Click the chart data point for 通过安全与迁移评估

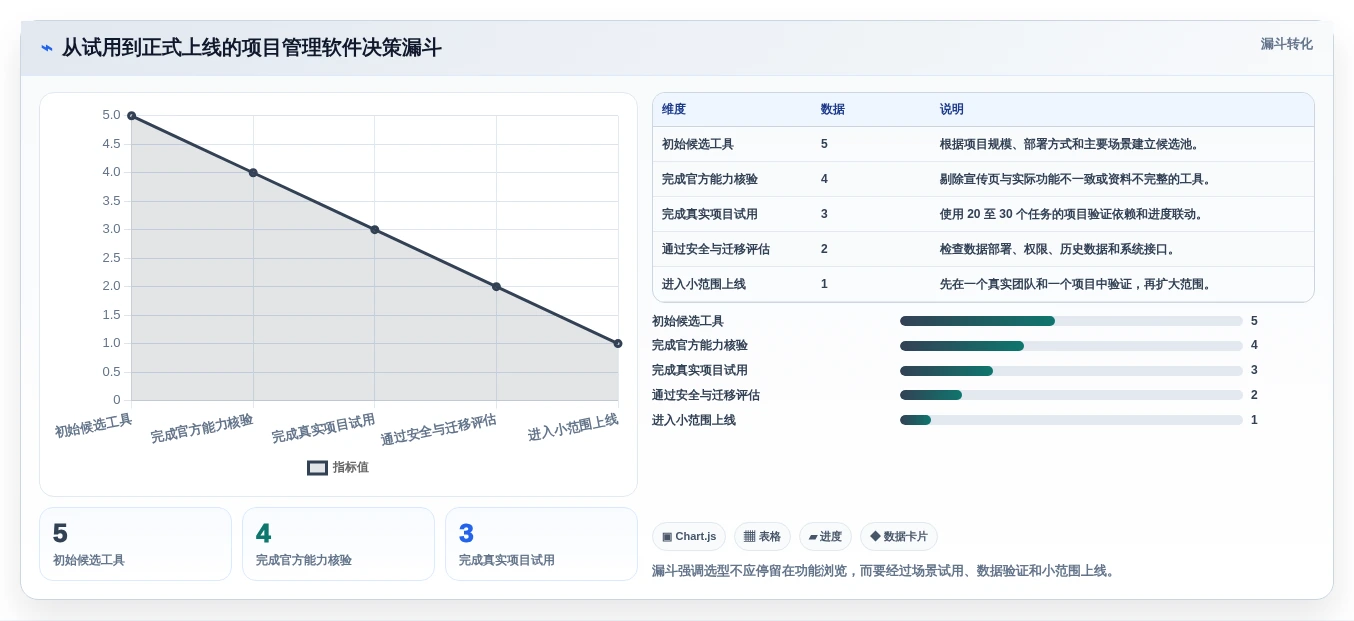click(x=496, y=287)
